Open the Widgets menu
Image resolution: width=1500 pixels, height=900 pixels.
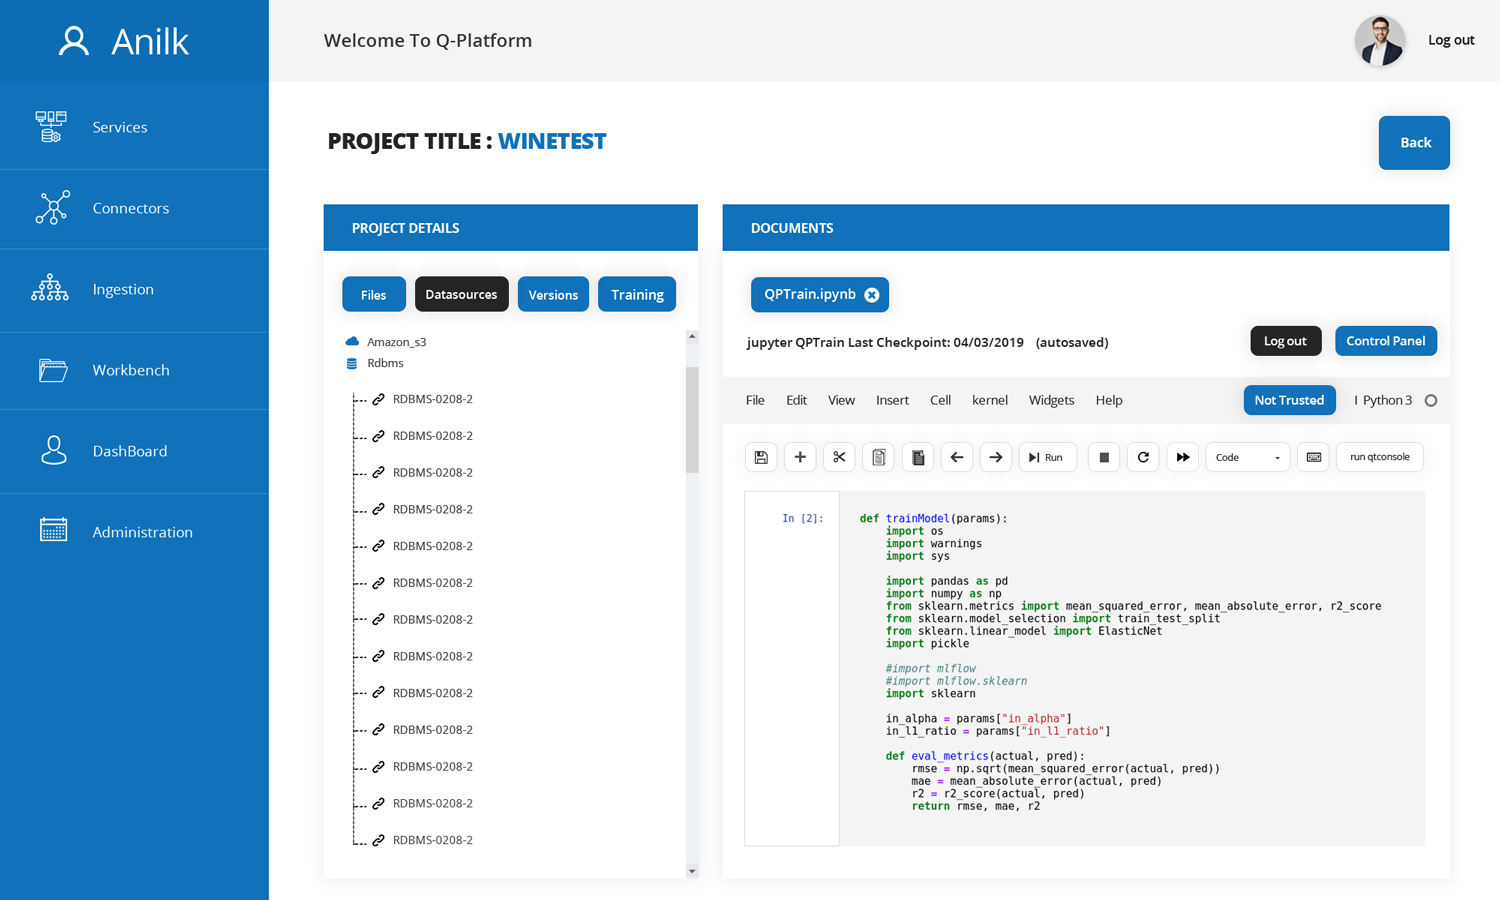[1051, 400]
